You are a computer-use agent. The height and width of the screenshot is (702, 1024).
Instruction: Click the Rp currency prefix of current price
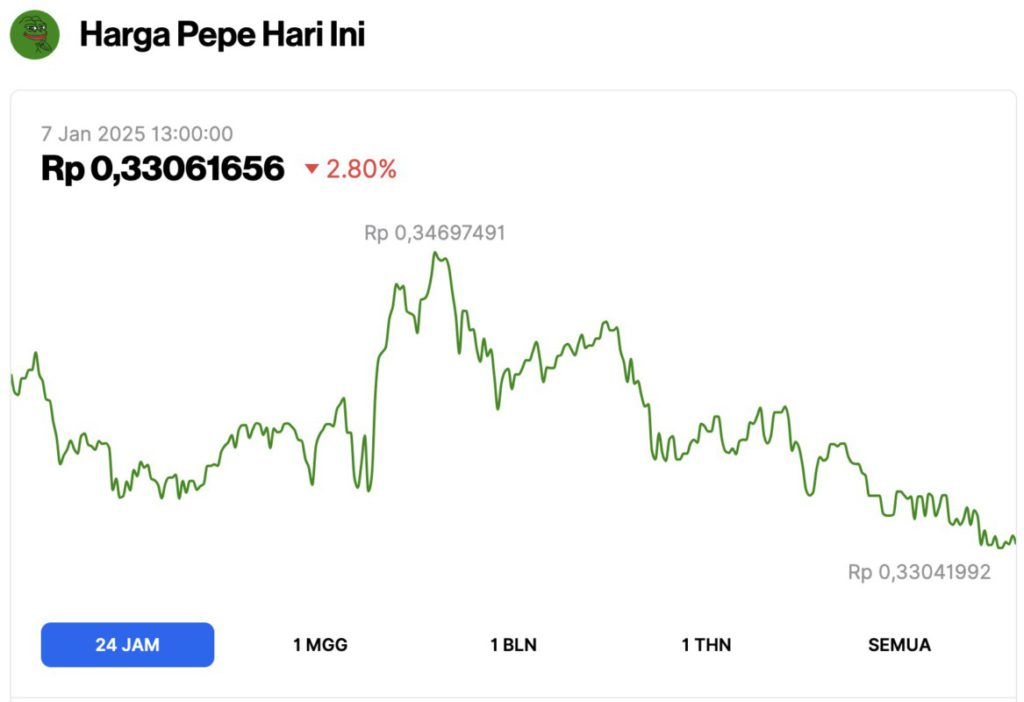62,169
